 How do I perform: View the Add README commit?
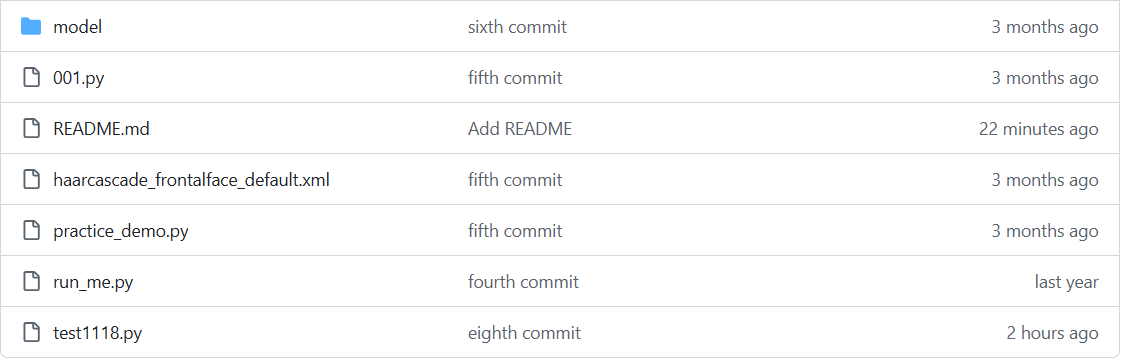coord(520,129)
